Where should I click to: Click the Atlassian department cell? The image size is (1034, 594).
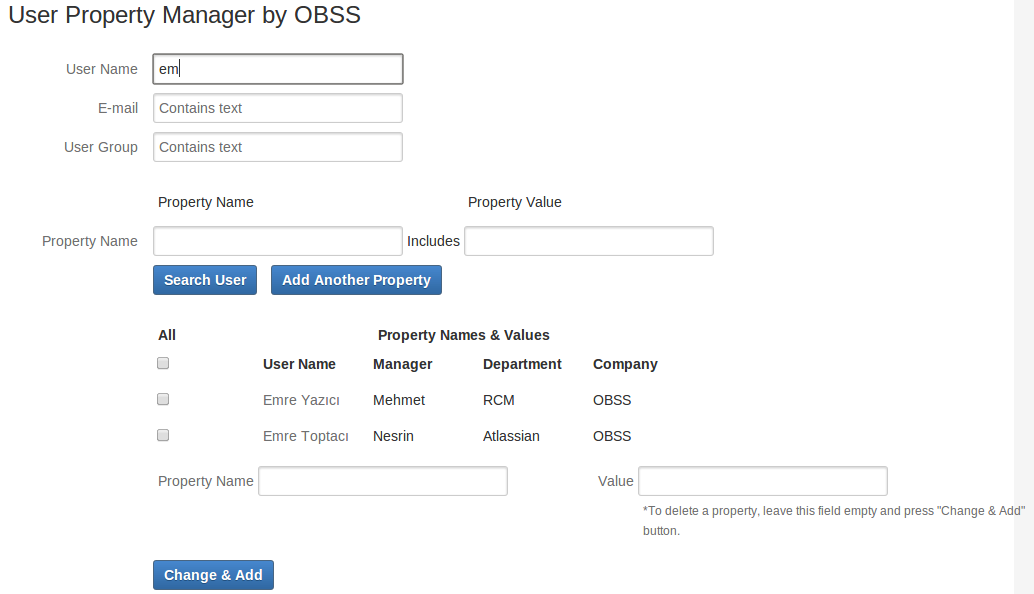tap(511, 436)
